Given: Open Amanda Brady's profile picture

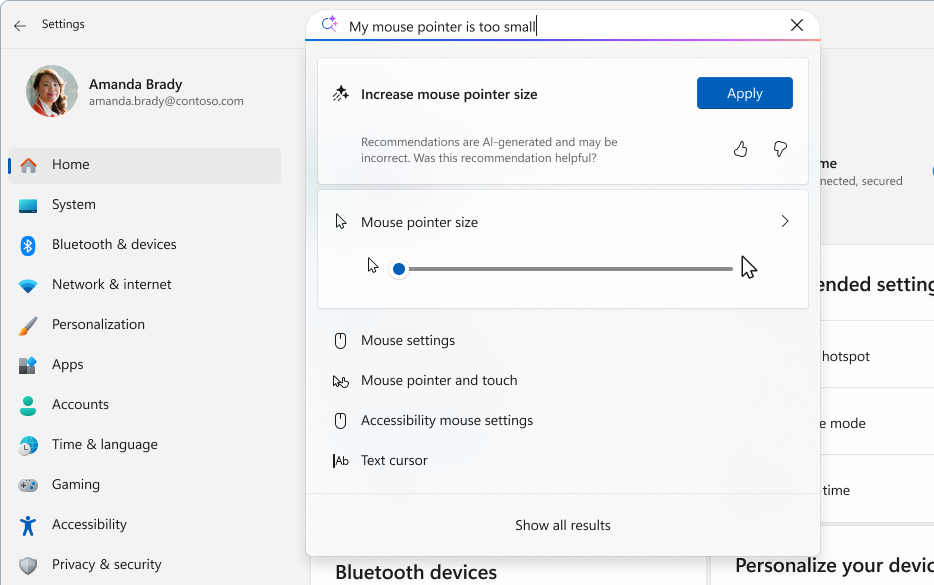Looking at the screenshot, I should (51, 91).
